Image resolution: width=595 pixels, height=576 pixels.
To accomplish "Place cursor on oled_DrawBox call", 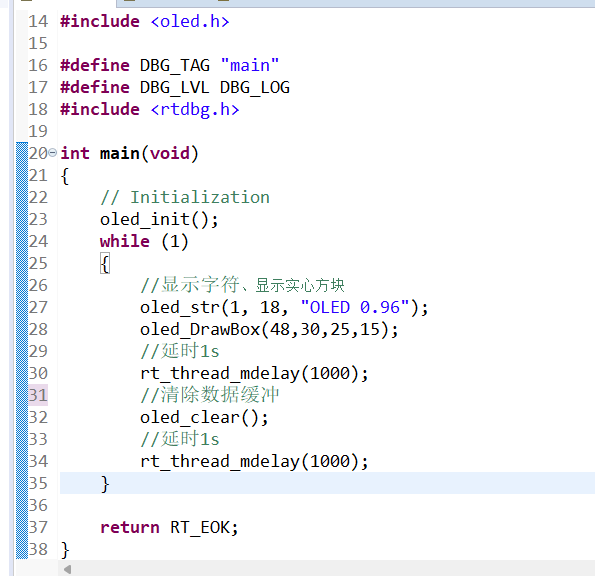I will (269, 329).
